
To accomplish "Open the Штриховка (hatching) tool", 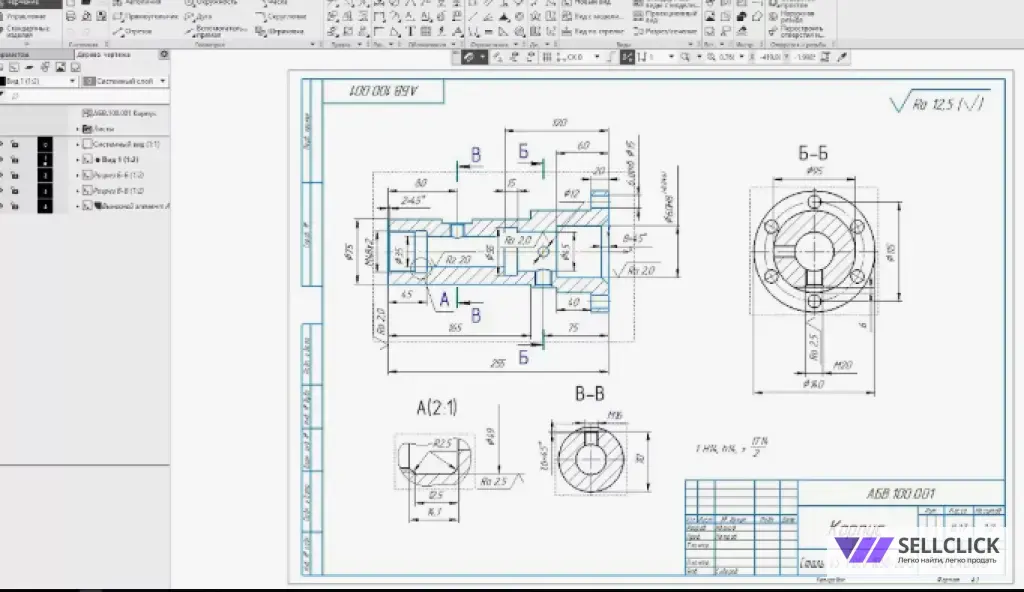I will coord(285,31).
